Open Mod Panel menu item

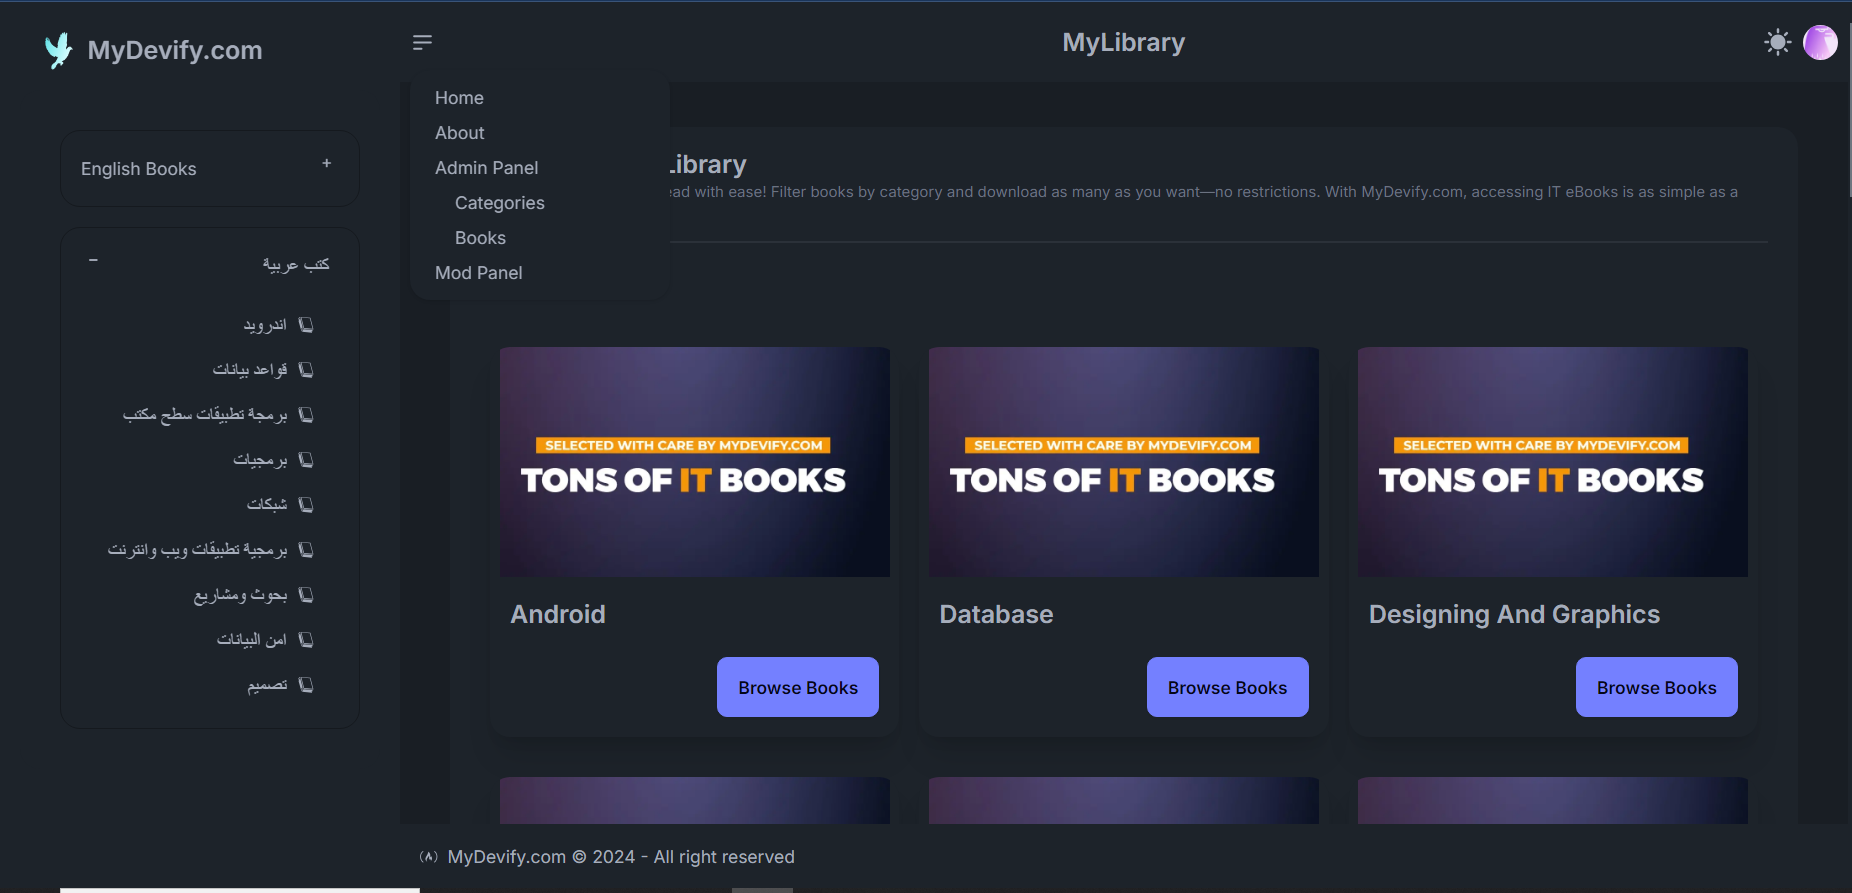(478, 273)
